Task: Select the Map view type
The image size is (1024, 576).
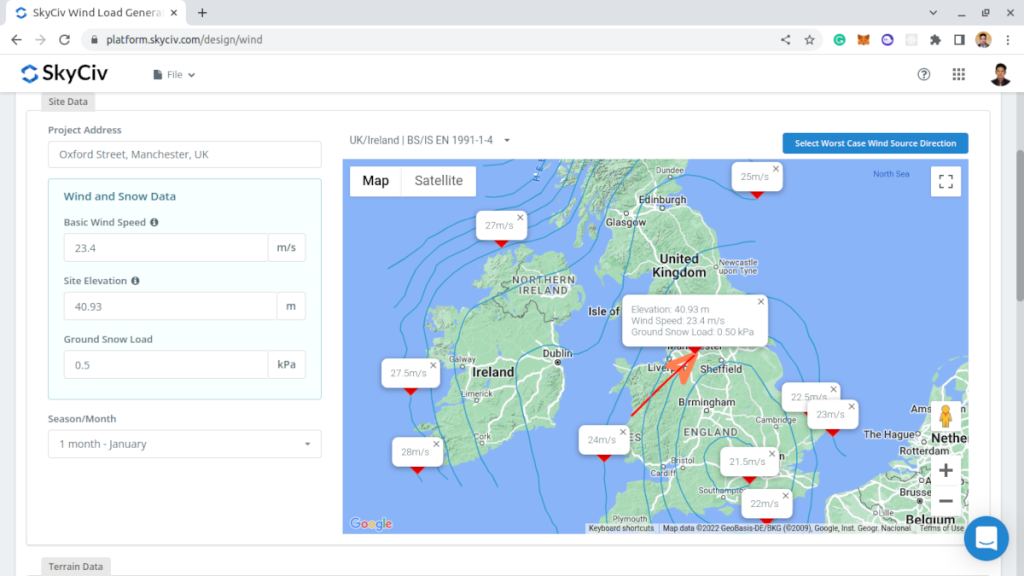Action: point(375,181)
